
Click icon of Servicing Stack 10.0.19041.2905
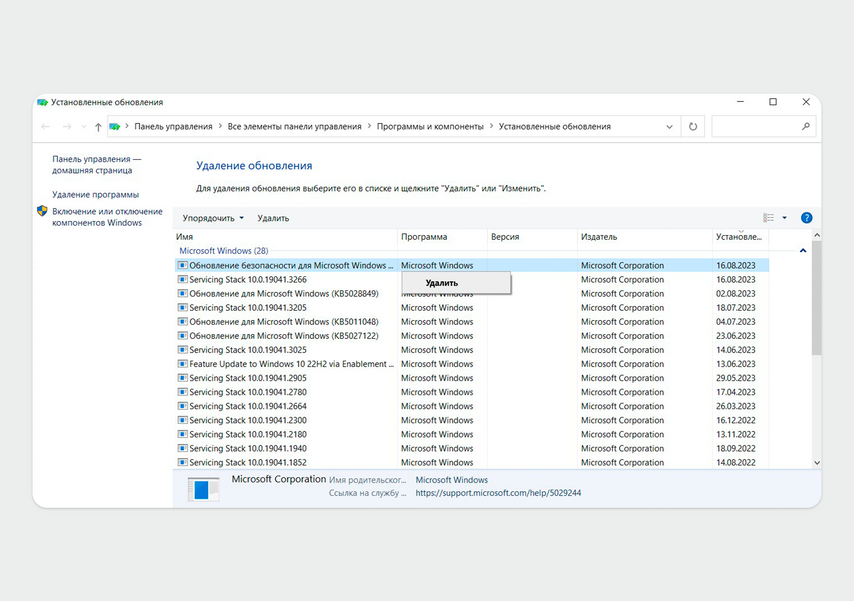tap(182, 378)
